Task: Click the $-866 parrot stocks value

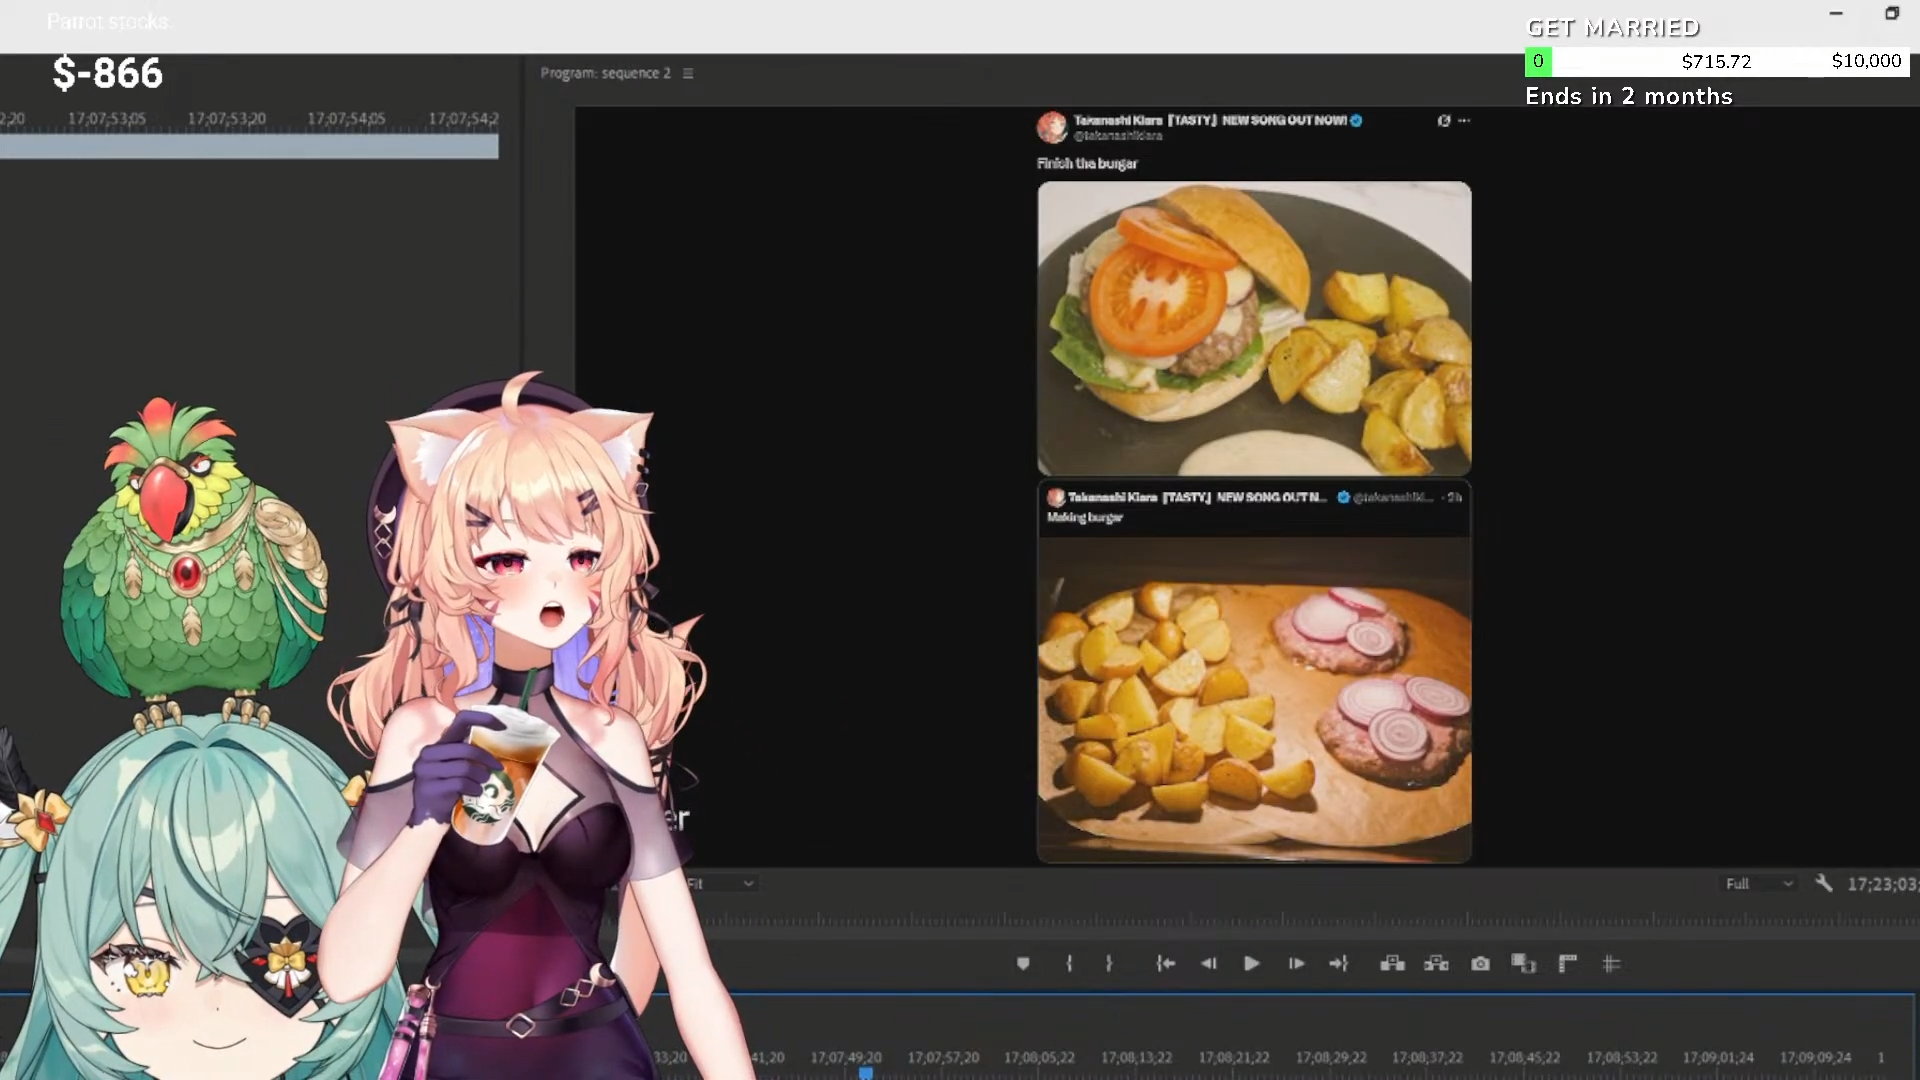Action: point(107,73)
